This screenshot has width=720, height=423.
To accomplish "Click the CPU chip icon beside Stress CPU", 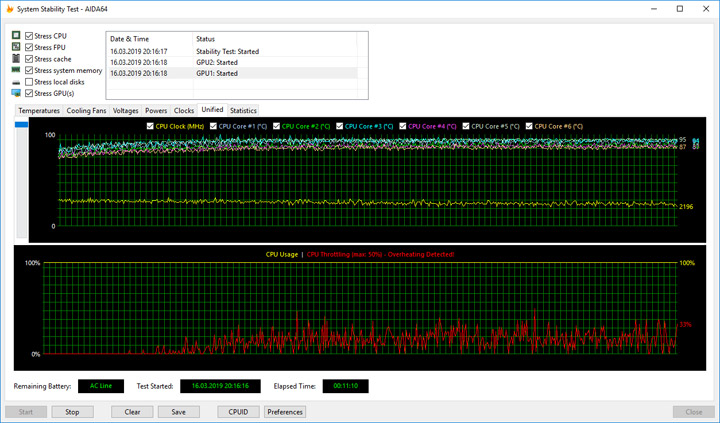I will click(16, 36).
